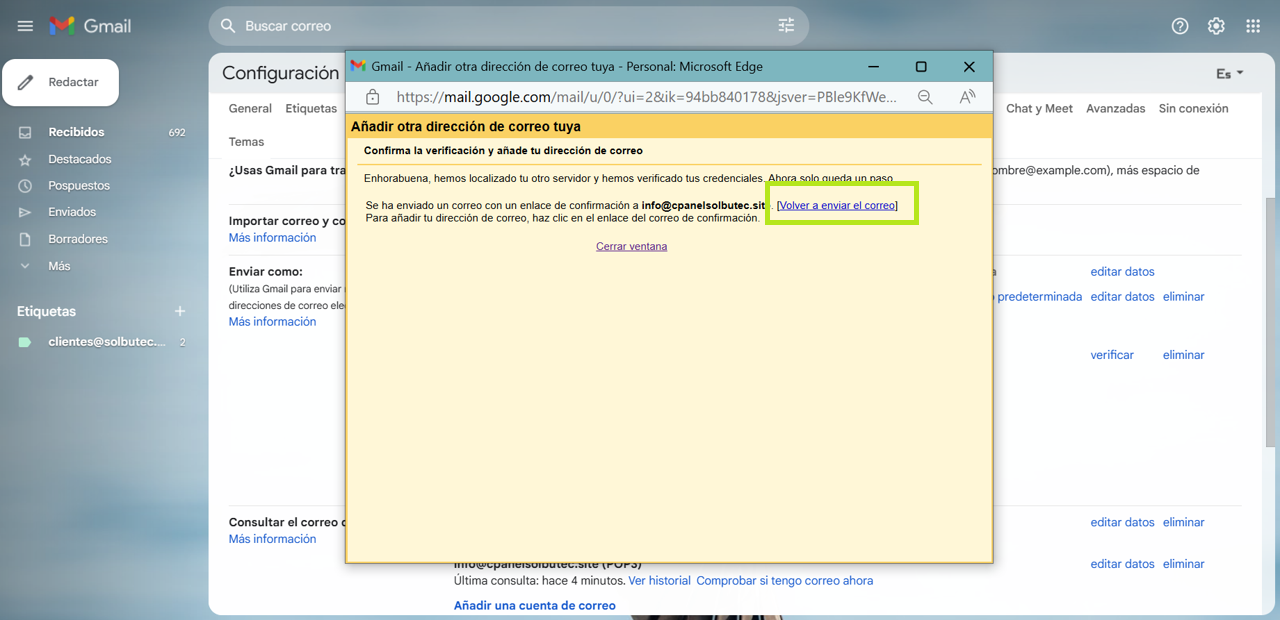The height and width of the screenshot is (620, 1280).
Task: Click the Buscar correo search field
Action: pyautogui.click(x=500, y=26)
